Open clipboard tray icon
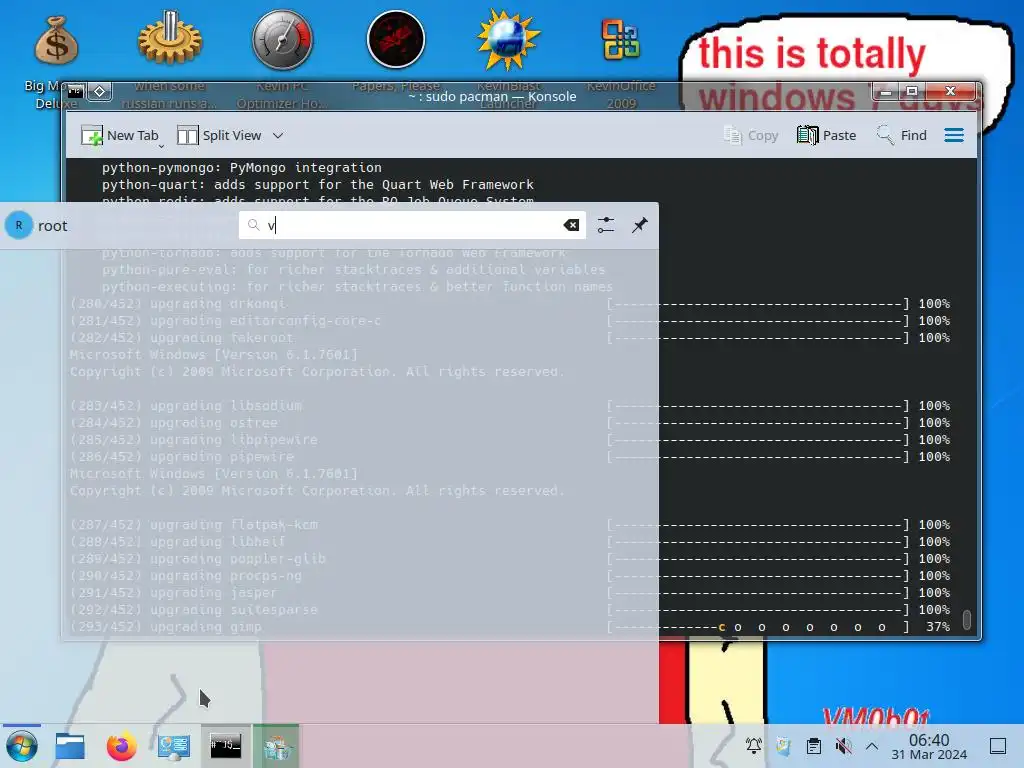This screenshot has width=1024, height=768. (814, 746)
